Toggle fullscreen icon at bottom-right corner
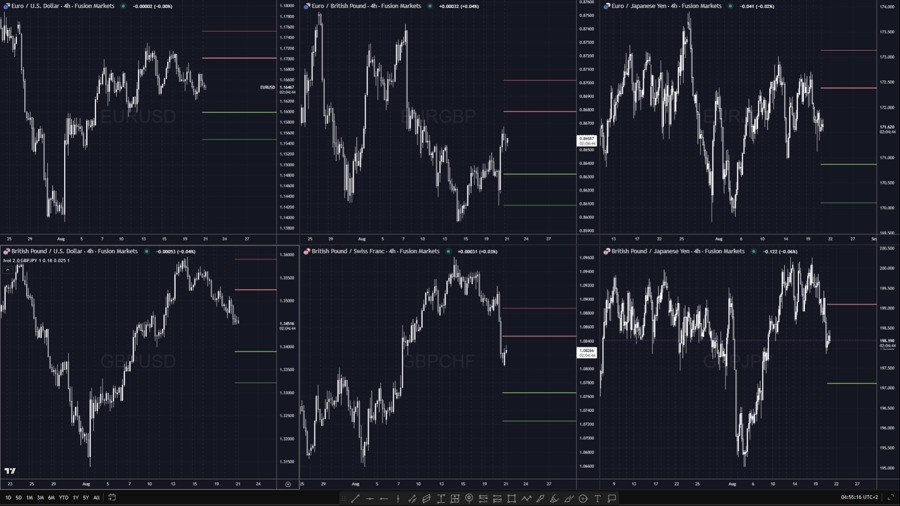Screen dimensions: 900x506 890,497
